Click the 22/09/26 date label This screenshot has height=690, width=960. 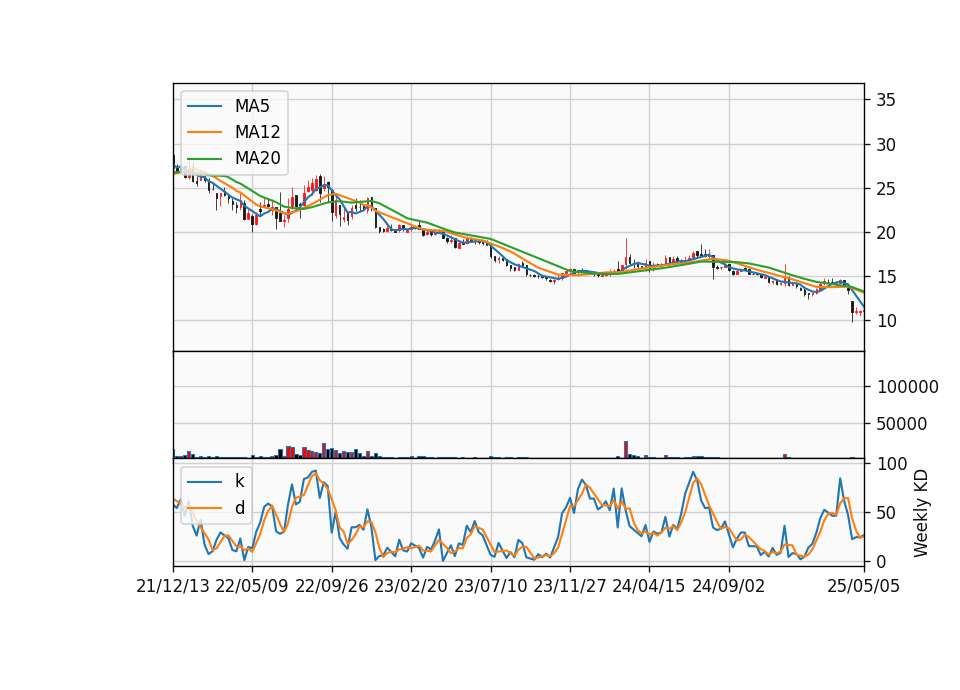pos(332,586)
